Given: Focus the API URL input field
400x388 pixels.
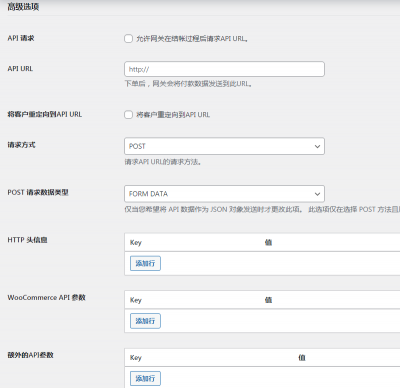Looking at the screenshot, I should (224, 69).
